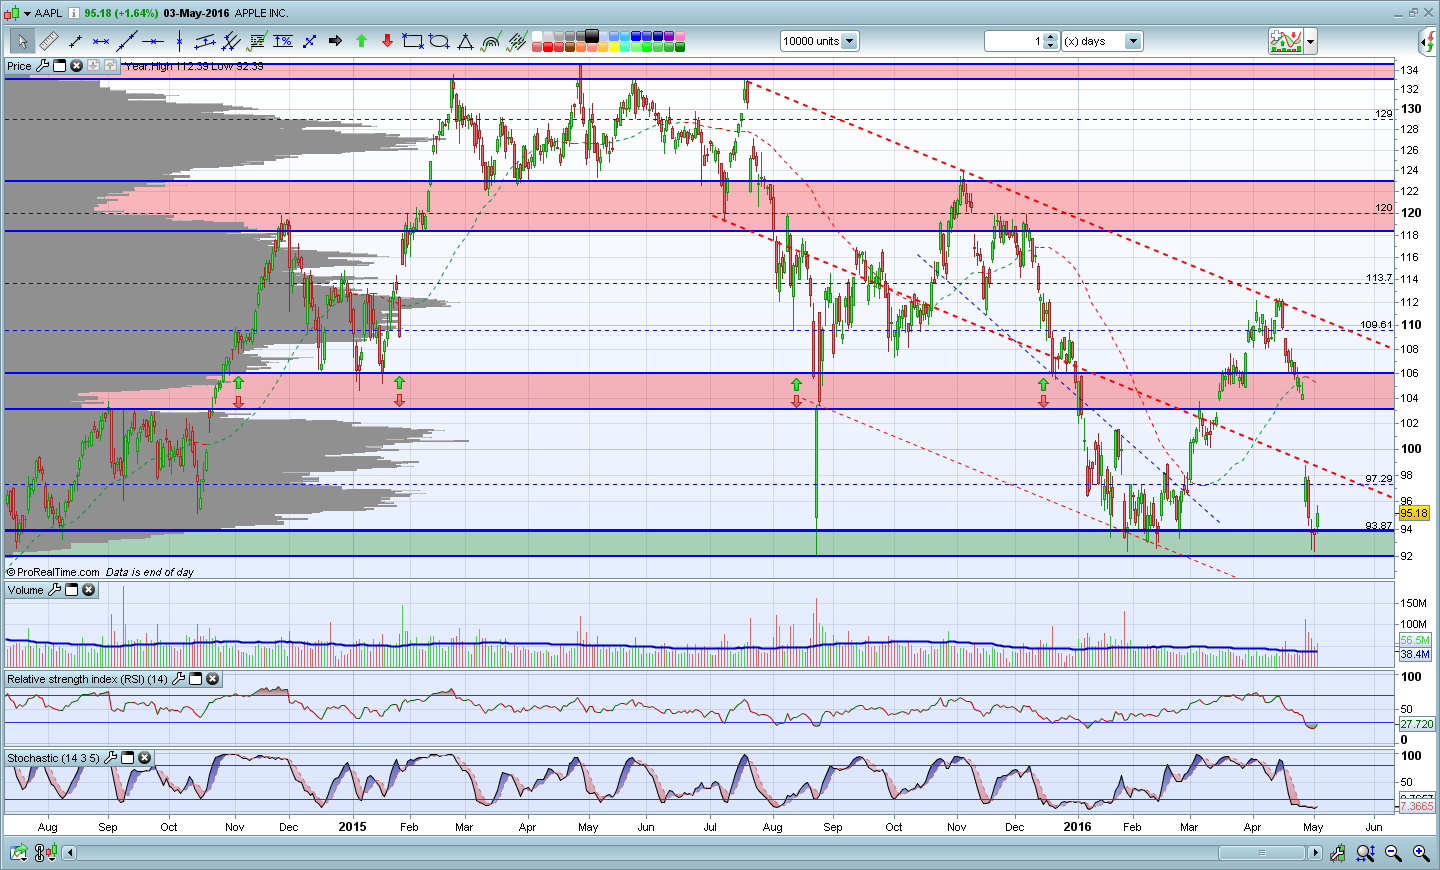Click the zoom in magnifier

point(1421,853)
